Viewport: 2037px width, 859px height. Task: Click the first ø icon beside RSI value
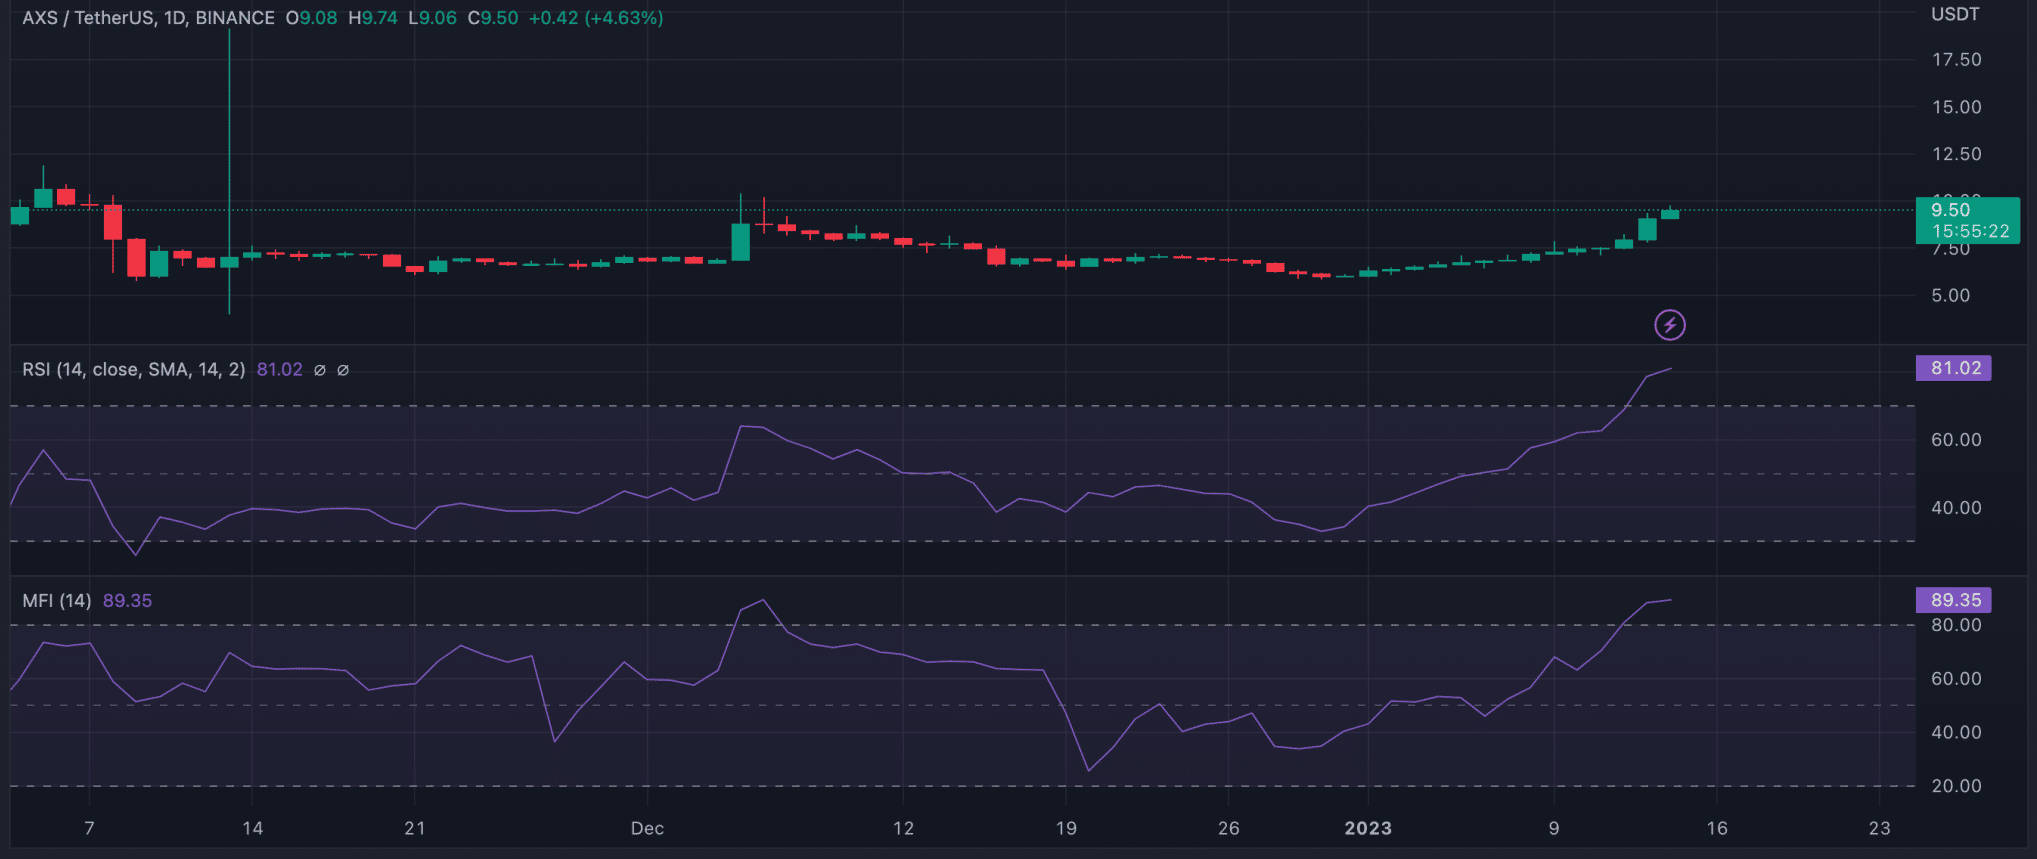coord(320,370)
